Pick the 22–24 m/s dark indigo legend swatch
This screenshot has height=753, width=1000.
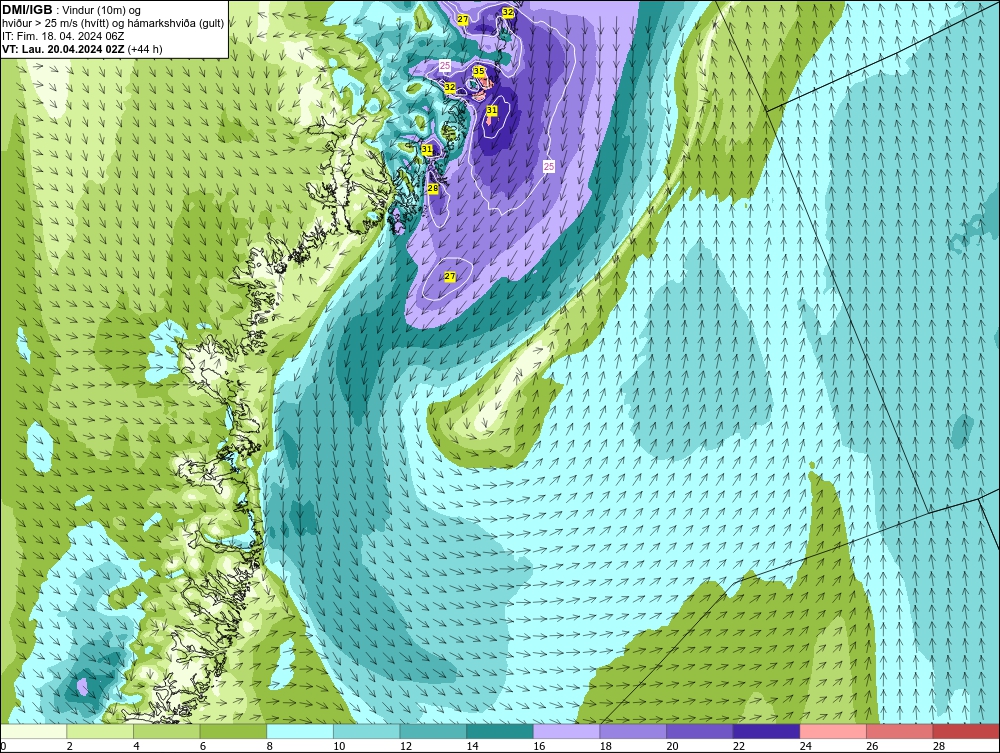(x=767, y=731)
